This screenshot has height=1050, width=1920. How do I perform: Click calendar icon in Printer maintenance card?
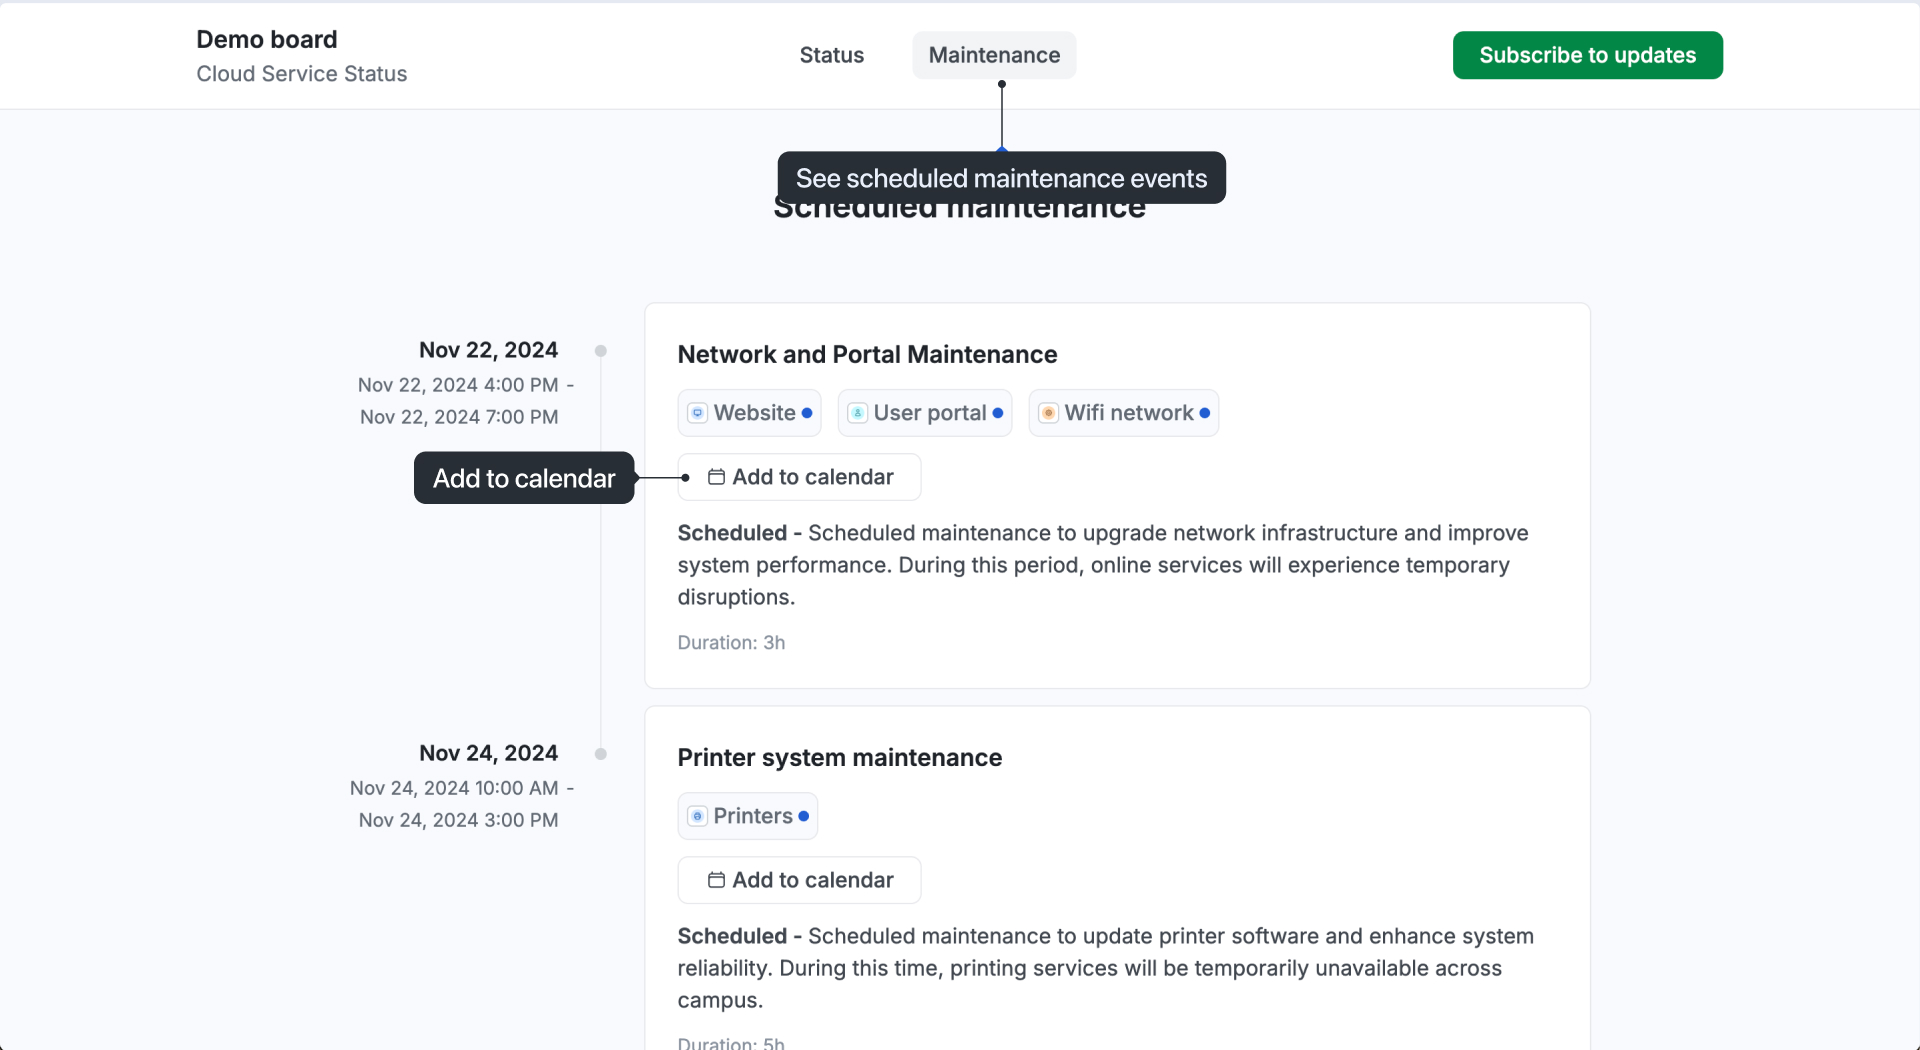(x=716, y=880)
